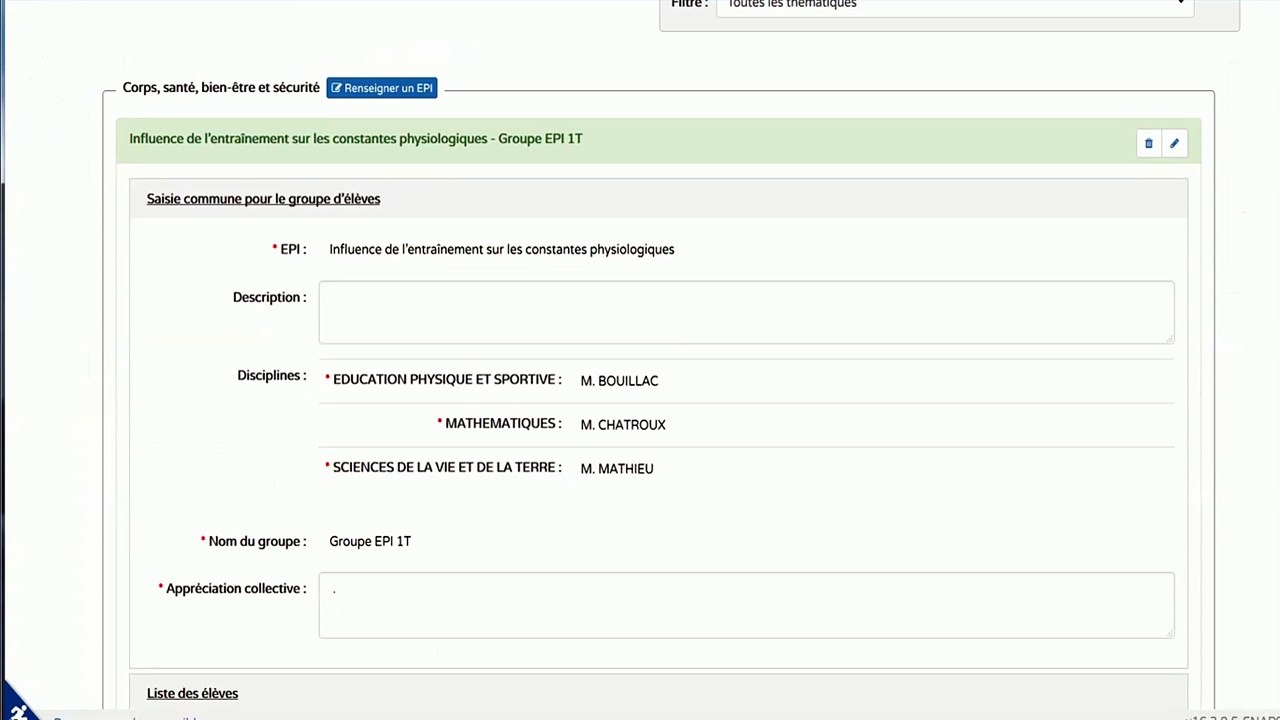Click the EPI title value about constantes physiologiques

coord(502,249)
